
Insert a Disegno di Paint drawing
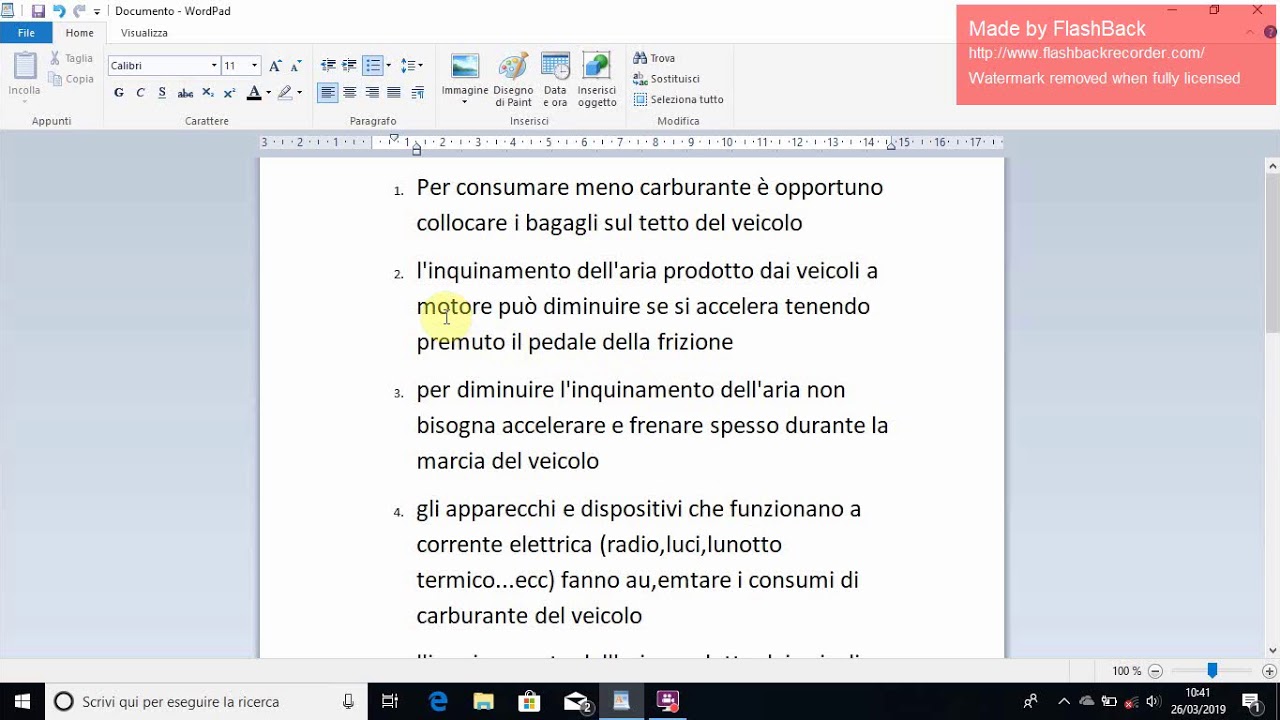click(513, 80)
